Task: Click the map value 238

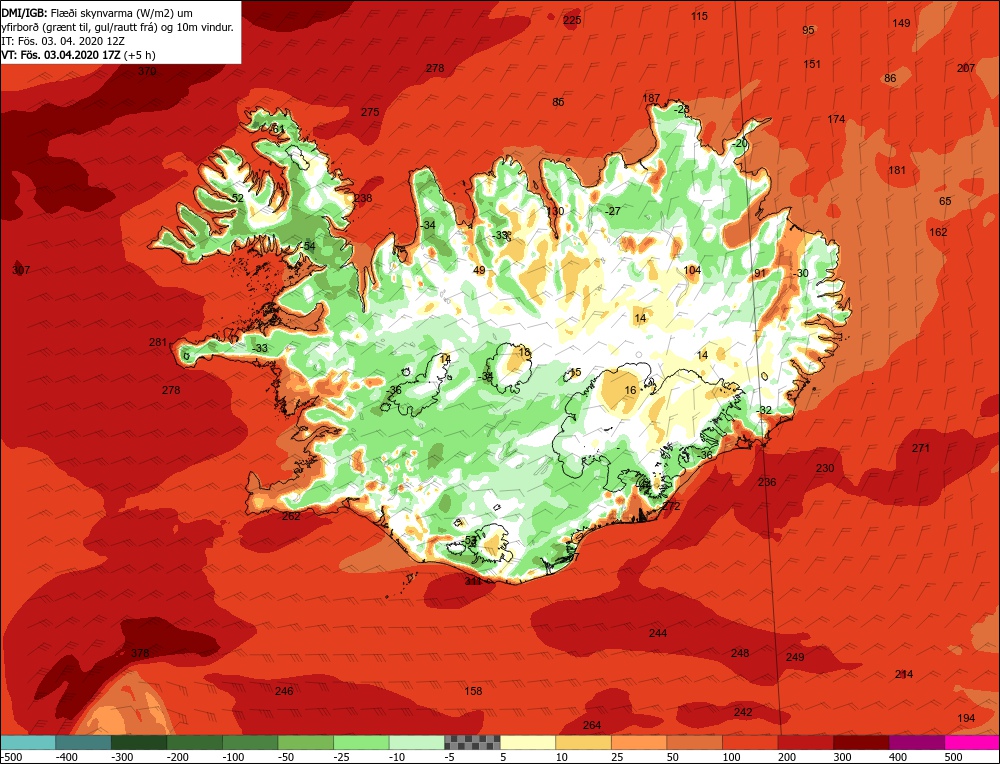Action: (363, 198)
